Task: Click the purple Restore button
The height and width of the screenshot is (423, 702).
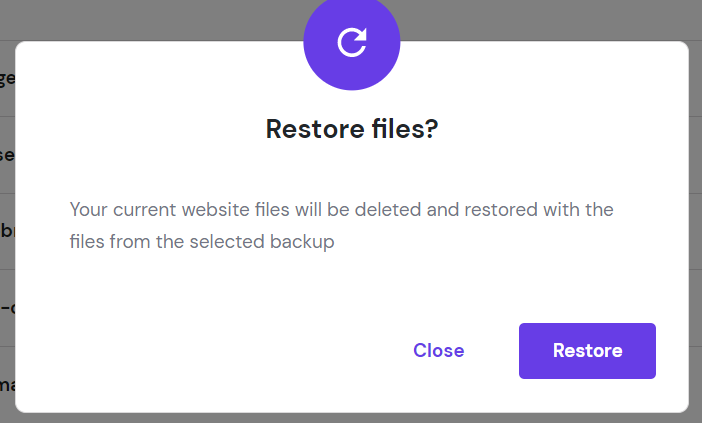Action: pyautogui.click(x=587, y=351)
